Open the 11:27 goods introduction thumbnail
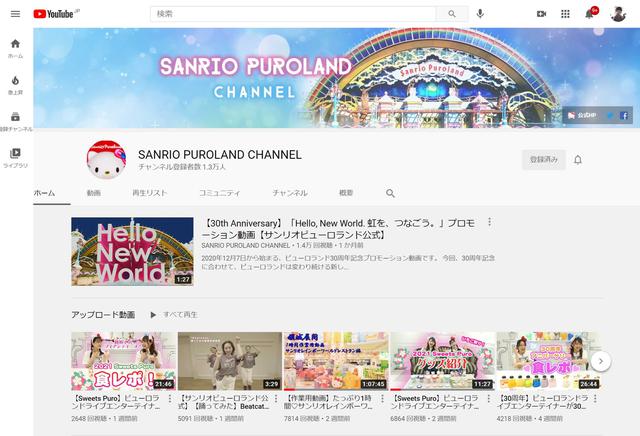 pos(442,361)
